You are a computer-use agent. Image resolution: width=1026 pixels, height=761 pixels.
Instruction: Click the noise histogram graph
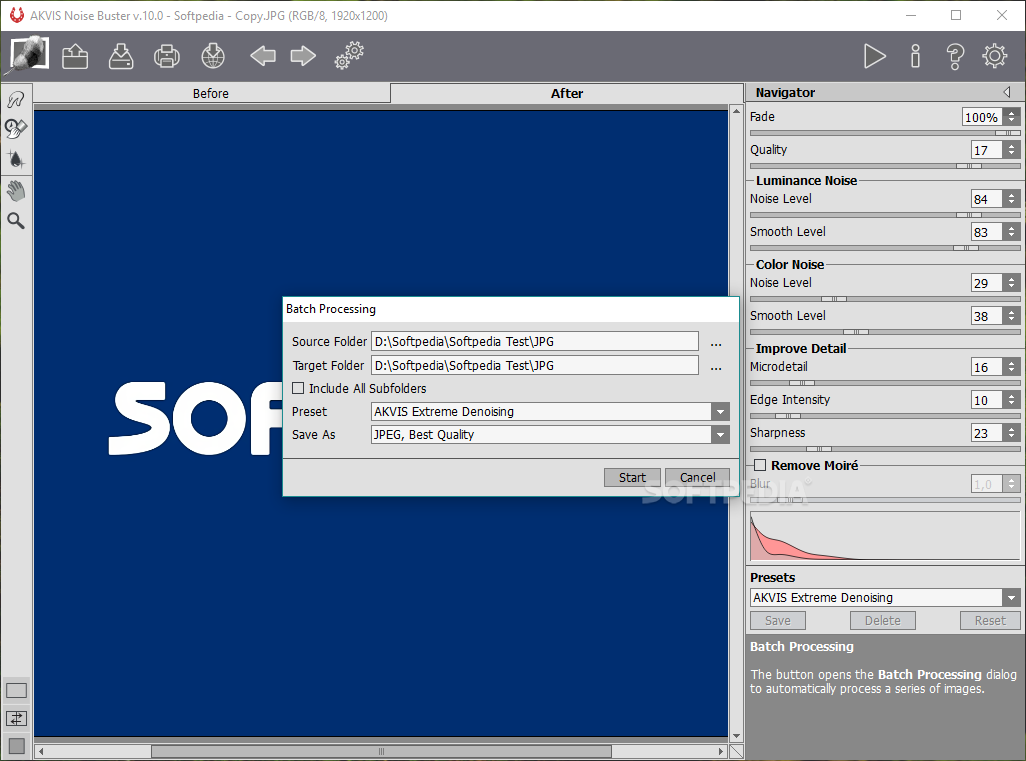pyautogui.click(x=885, y=536)
